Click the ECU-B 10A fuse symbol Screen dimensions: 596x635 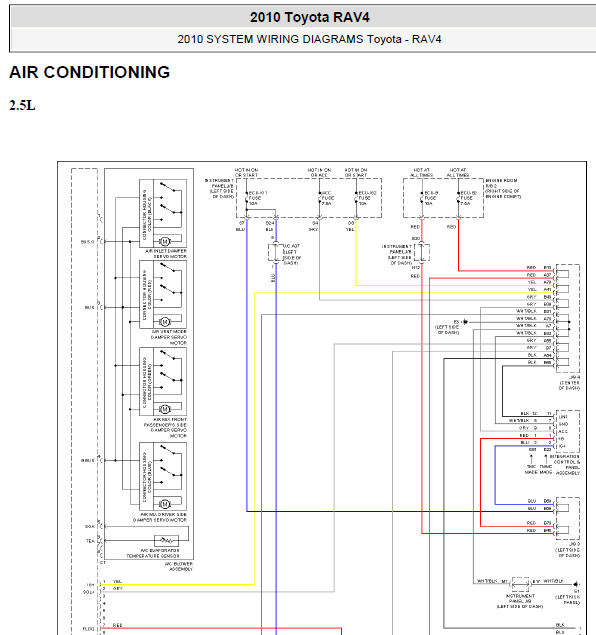(422, 198)
